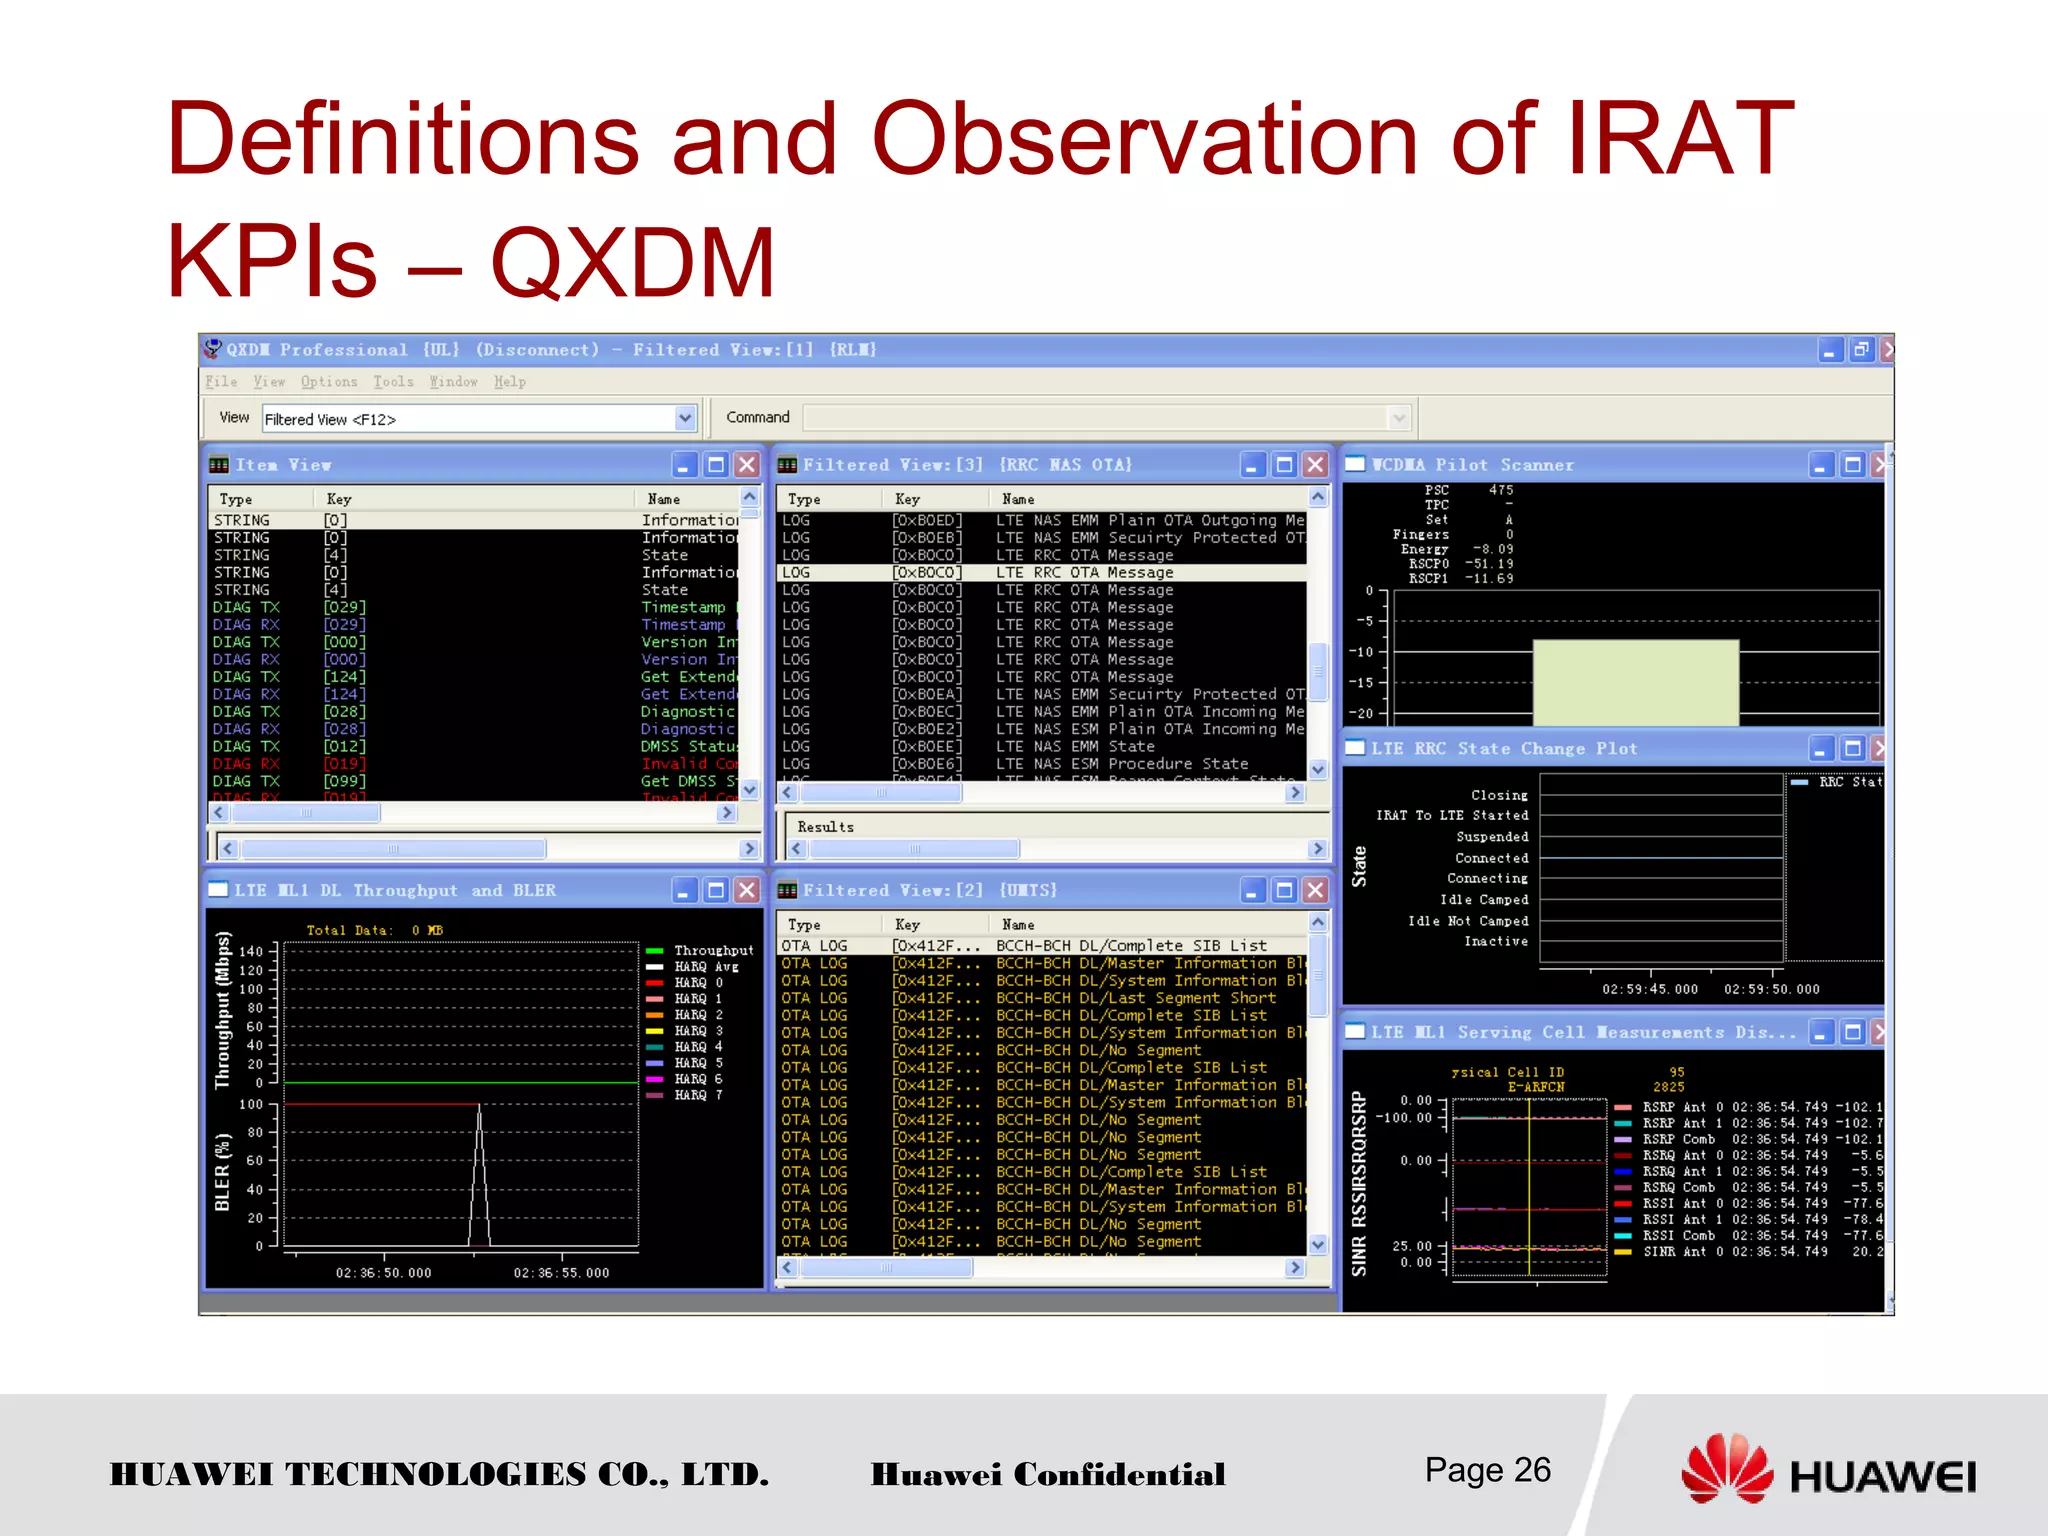Click the Item View panel icon

click(218, 465)
